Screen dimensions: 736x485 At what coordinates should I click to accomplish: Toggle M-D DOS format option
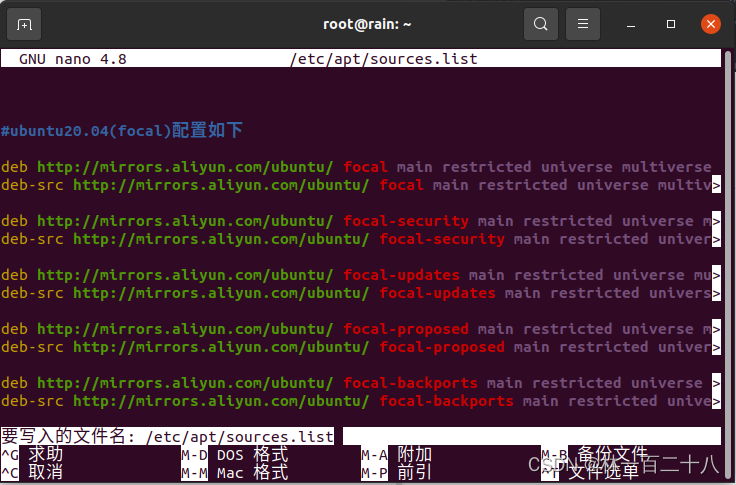pos(234,454)
